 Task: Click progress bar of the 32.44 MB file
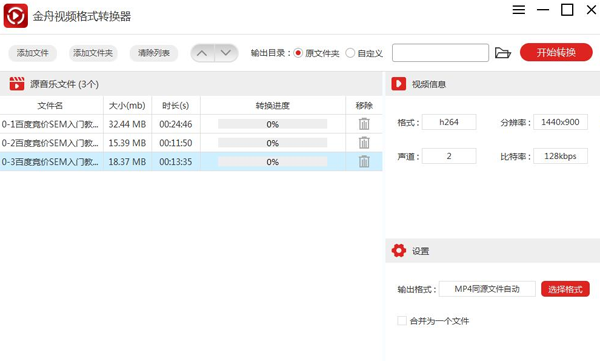tap(272, 124)
